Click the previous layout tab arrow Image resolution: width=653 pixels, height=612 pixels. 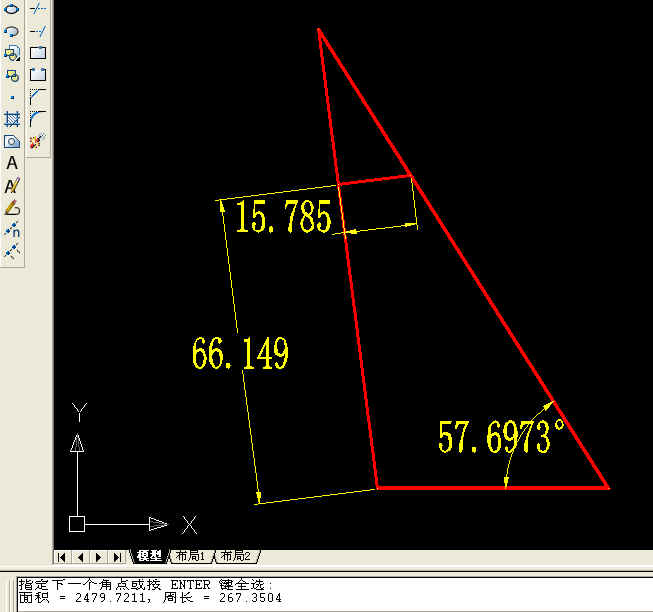(x=80, y=557)
